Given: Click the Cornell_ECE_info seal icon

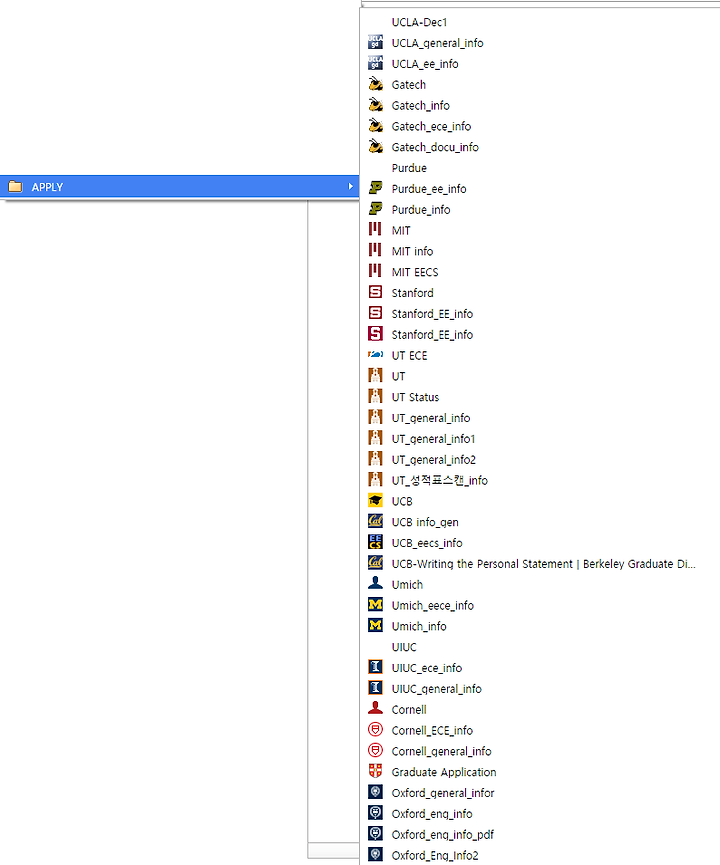Looking at the screenshot, I should tap(375, 730).
